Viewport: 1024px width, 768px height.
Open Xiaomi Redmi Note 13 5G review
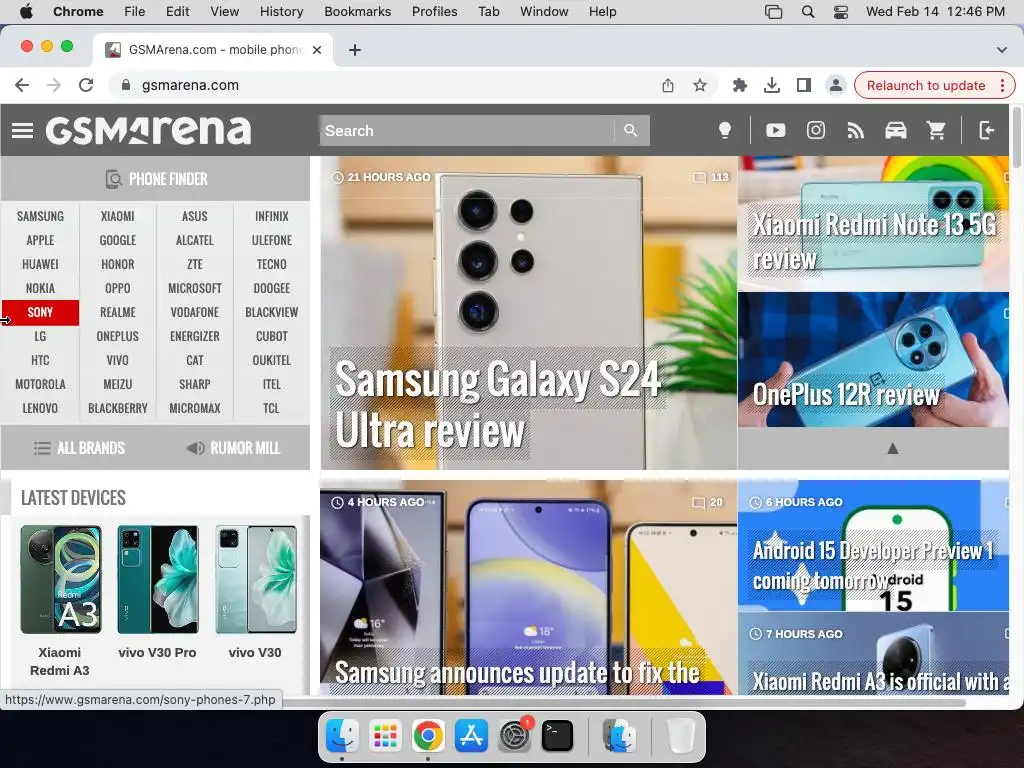click(x=873, y=224)
